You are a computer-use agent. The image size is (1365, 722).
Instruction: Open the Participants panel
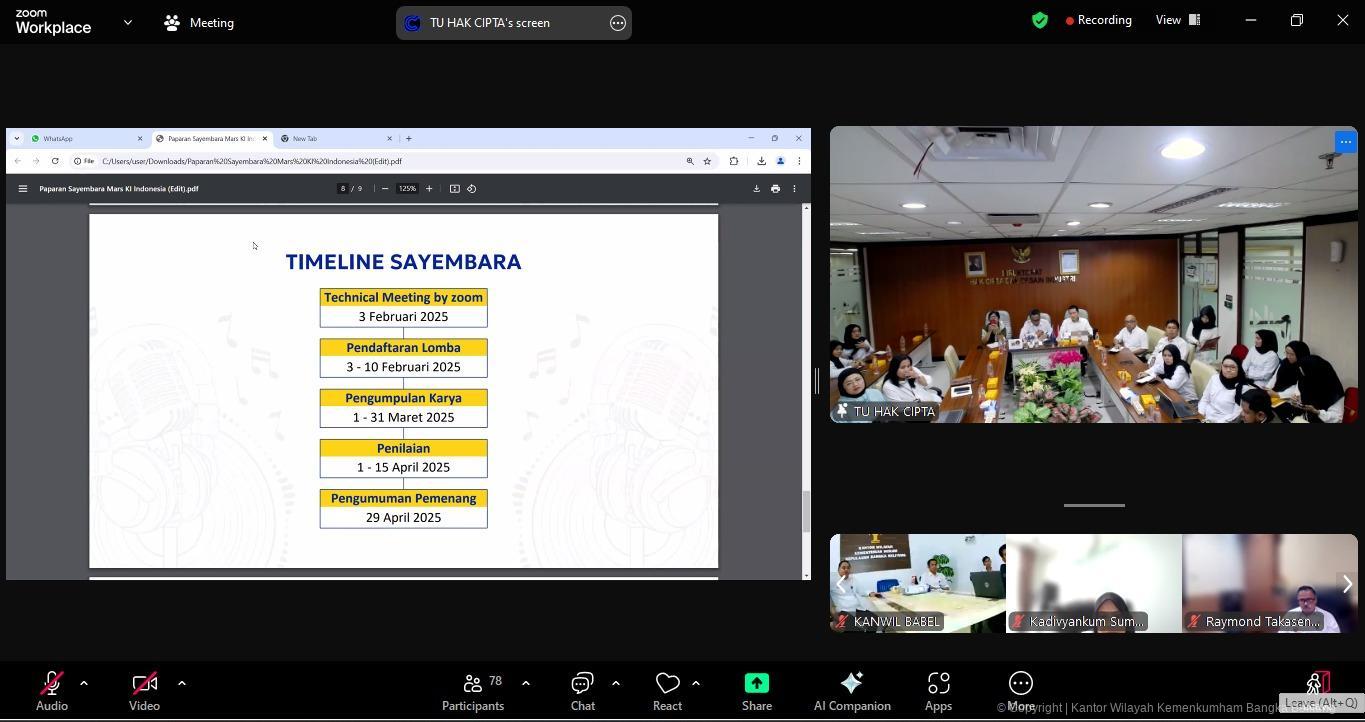(473, 691)
